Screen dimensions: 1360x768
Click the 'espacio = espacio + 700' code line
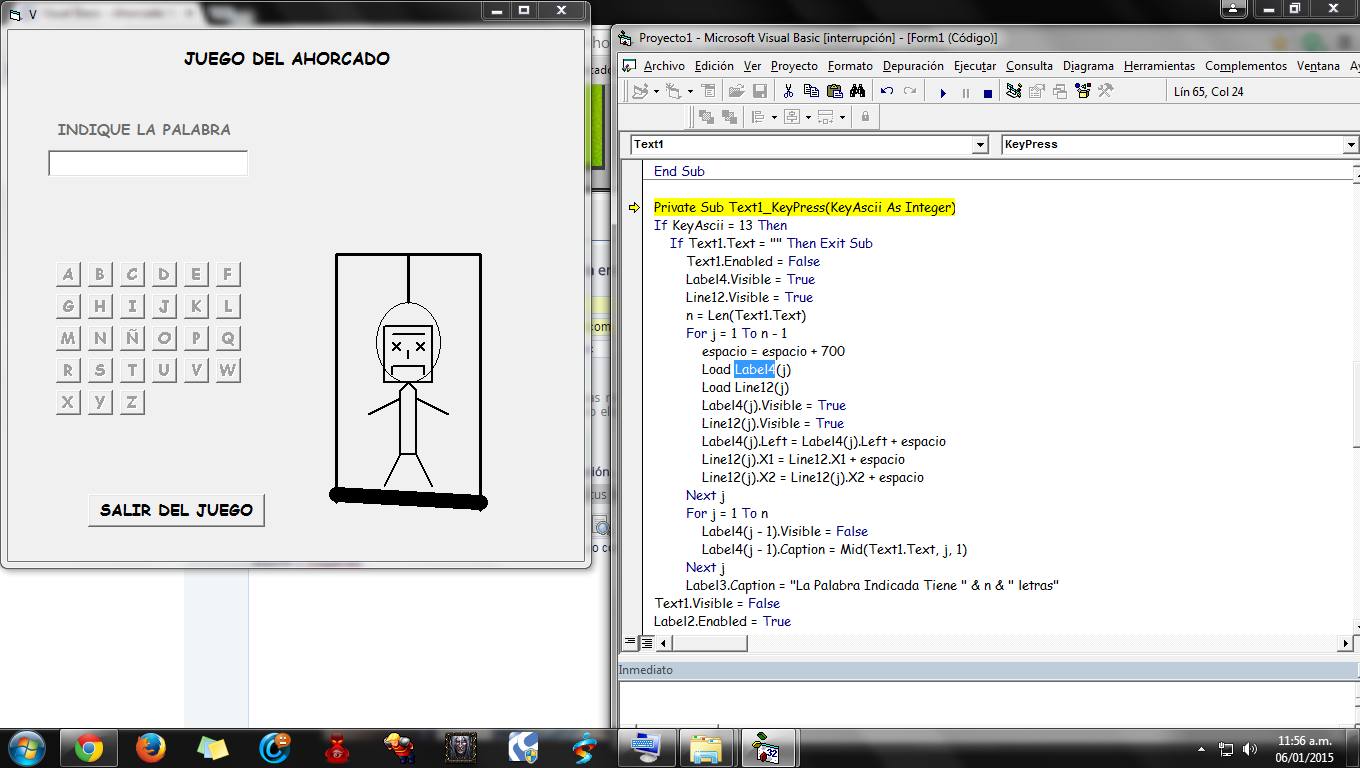773,351
